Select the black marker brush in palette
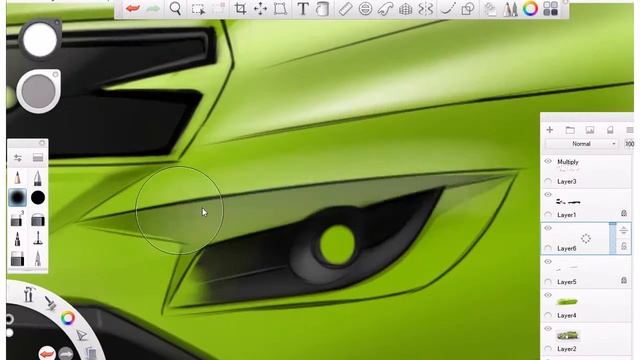640x360 pixels. [x=18, y=239]
